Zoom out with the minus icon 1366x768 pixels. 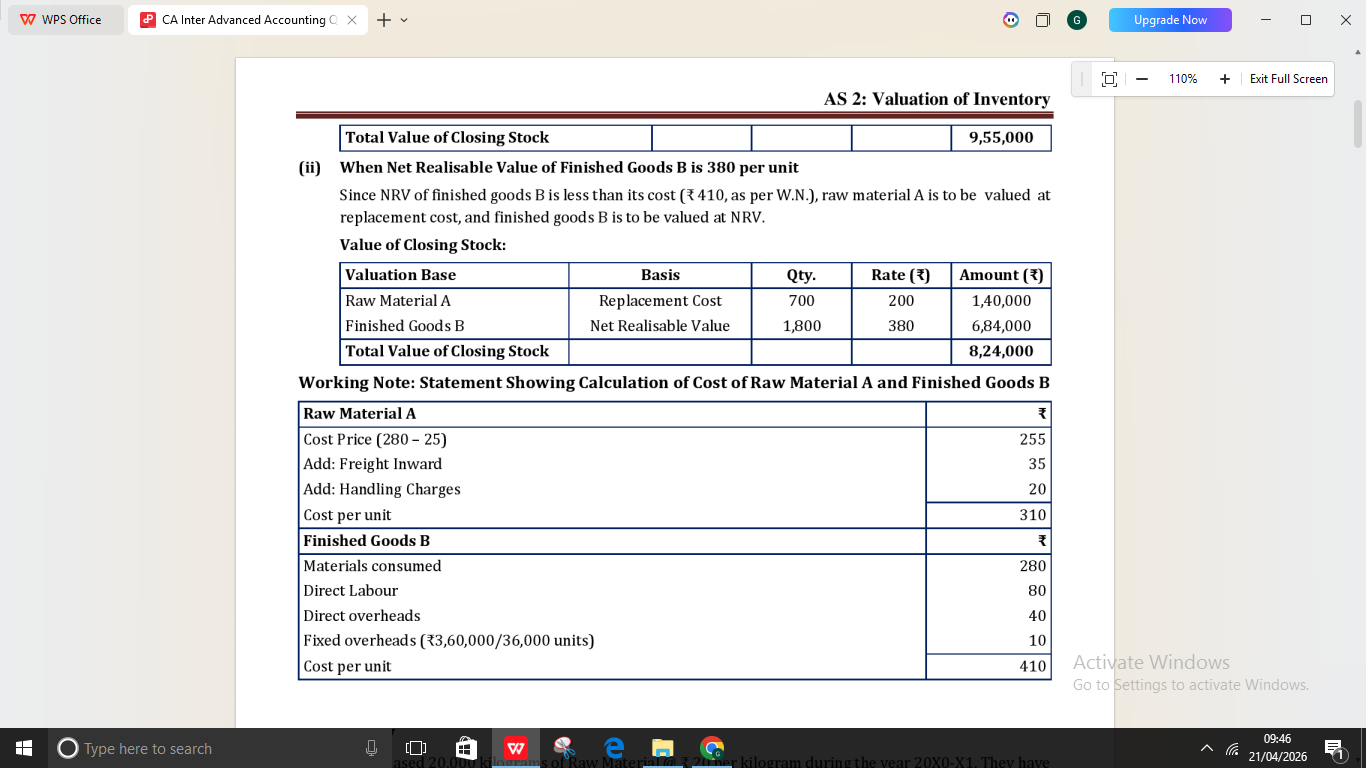click(x=1141, y=79)
